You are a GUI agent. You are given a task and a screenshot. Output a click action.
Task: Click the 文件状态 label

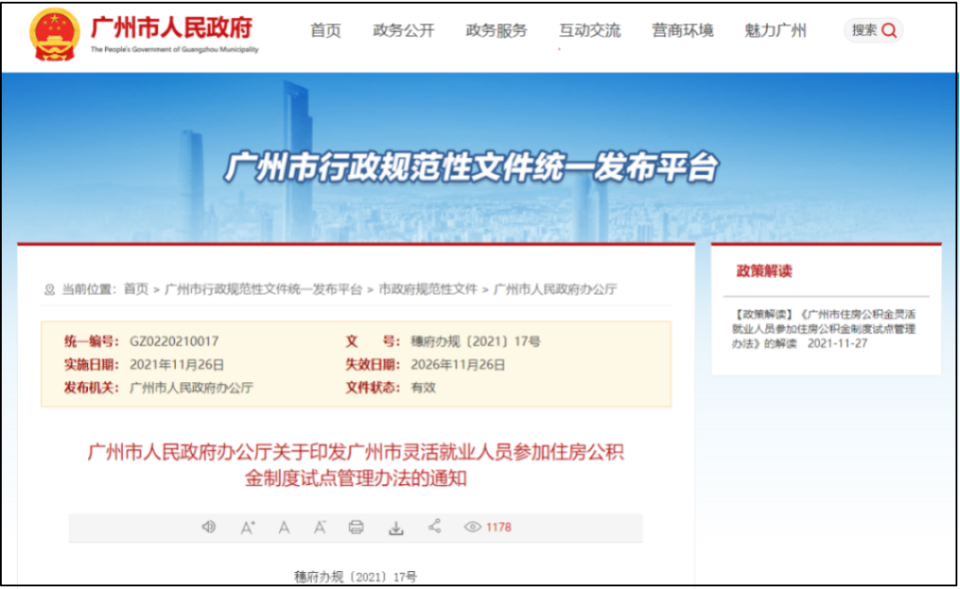coord(373,388)
